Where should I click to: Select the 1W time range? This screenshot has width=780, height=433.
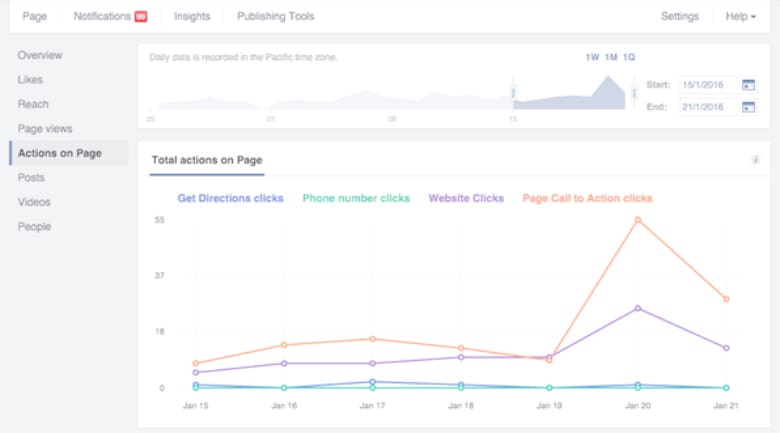tap(592, 57)
